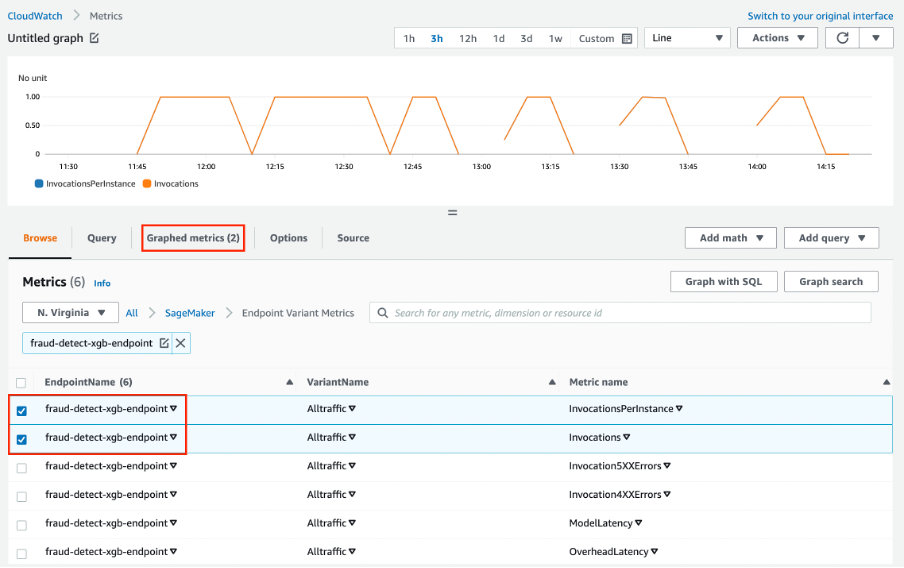Check the OverheadLatency row checkbox

point(22,554)
